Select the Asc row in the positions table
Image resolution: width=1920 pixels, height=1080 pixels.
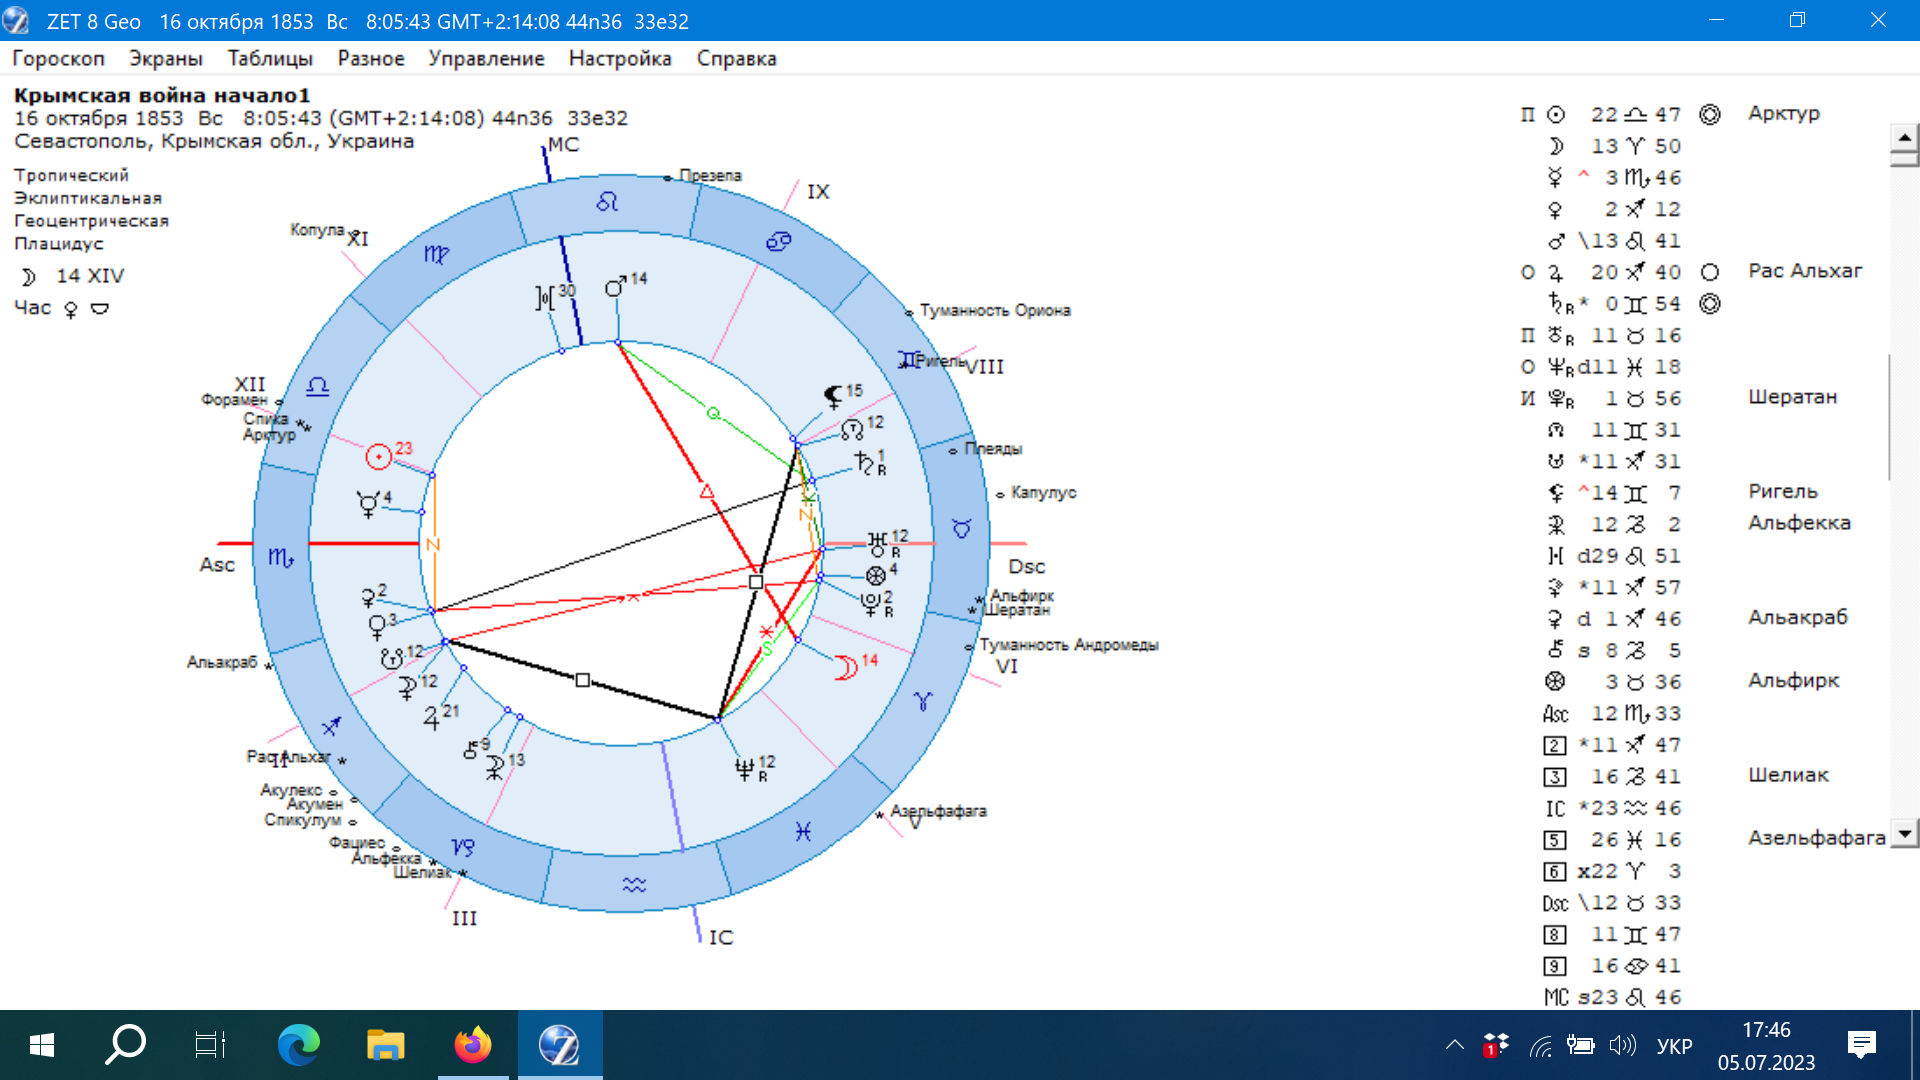click(1612, 714)
